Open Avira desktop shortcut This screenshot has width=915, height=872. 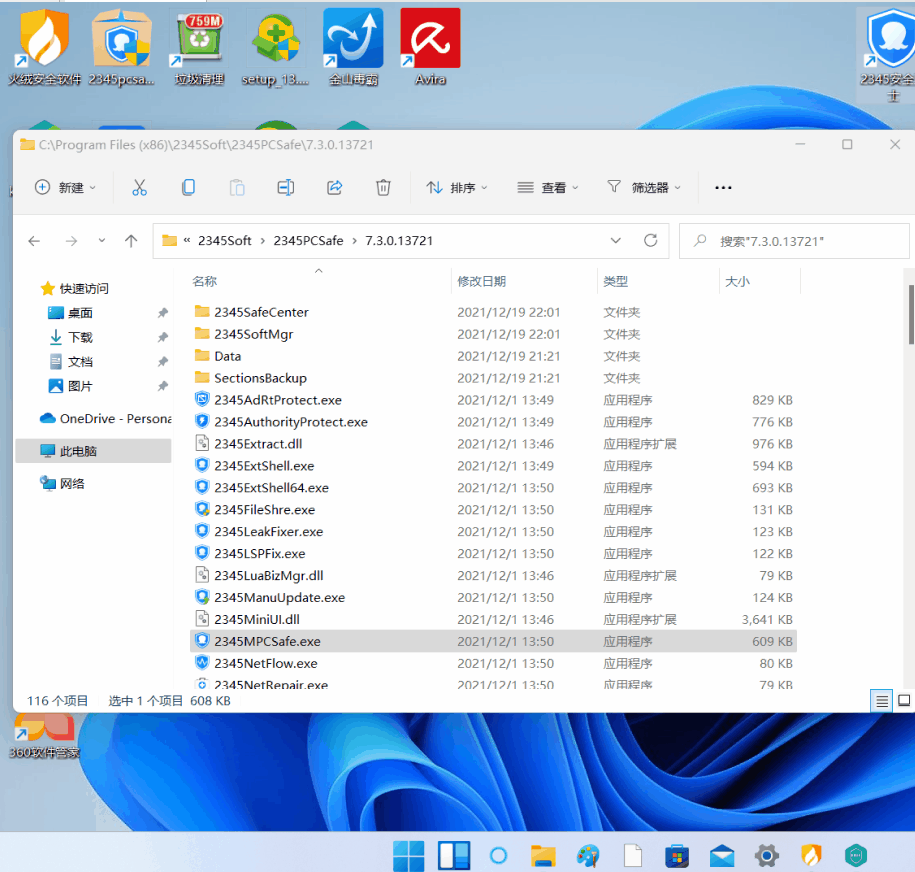pyautogui.click(x=430, y=47)
